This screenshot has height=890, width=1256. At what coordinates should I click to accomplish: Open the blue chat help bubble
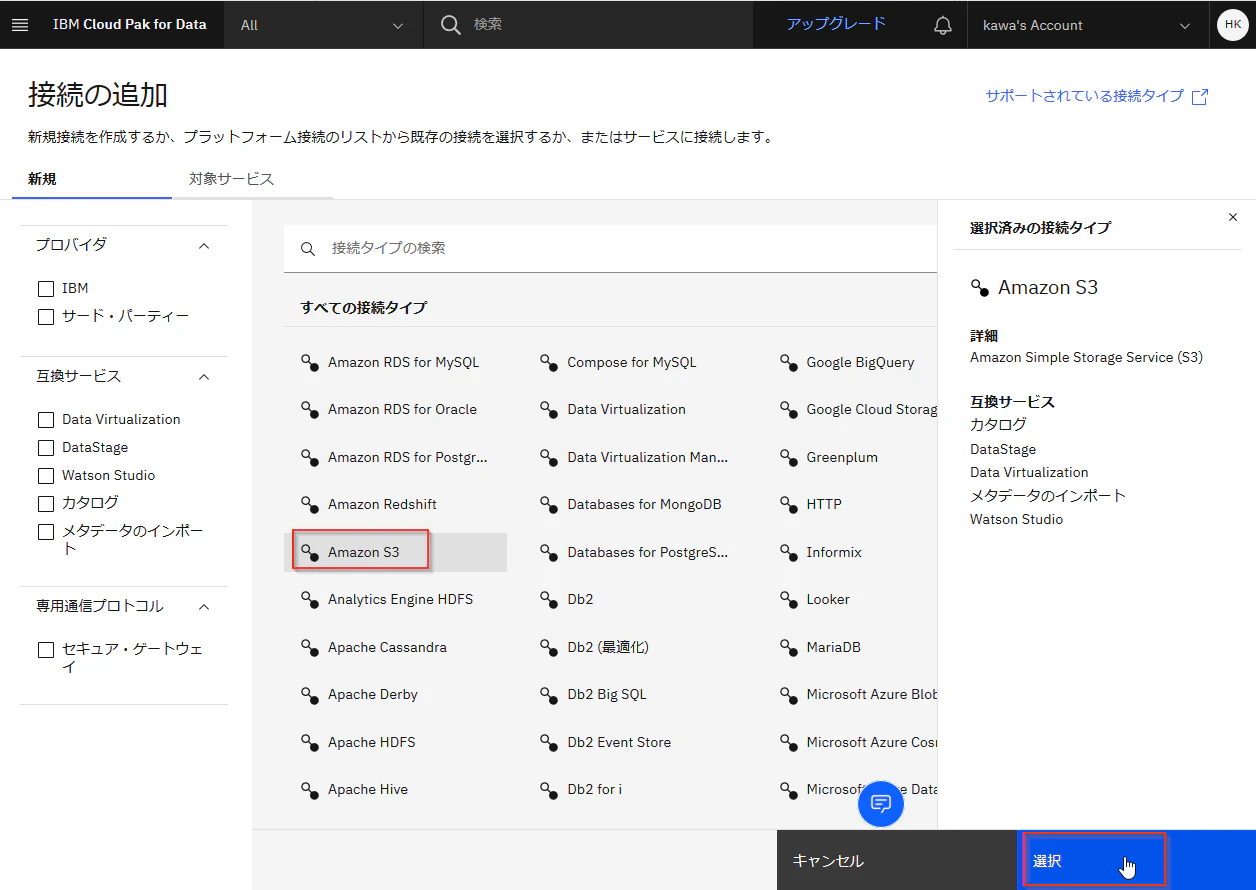coord(881,803)
